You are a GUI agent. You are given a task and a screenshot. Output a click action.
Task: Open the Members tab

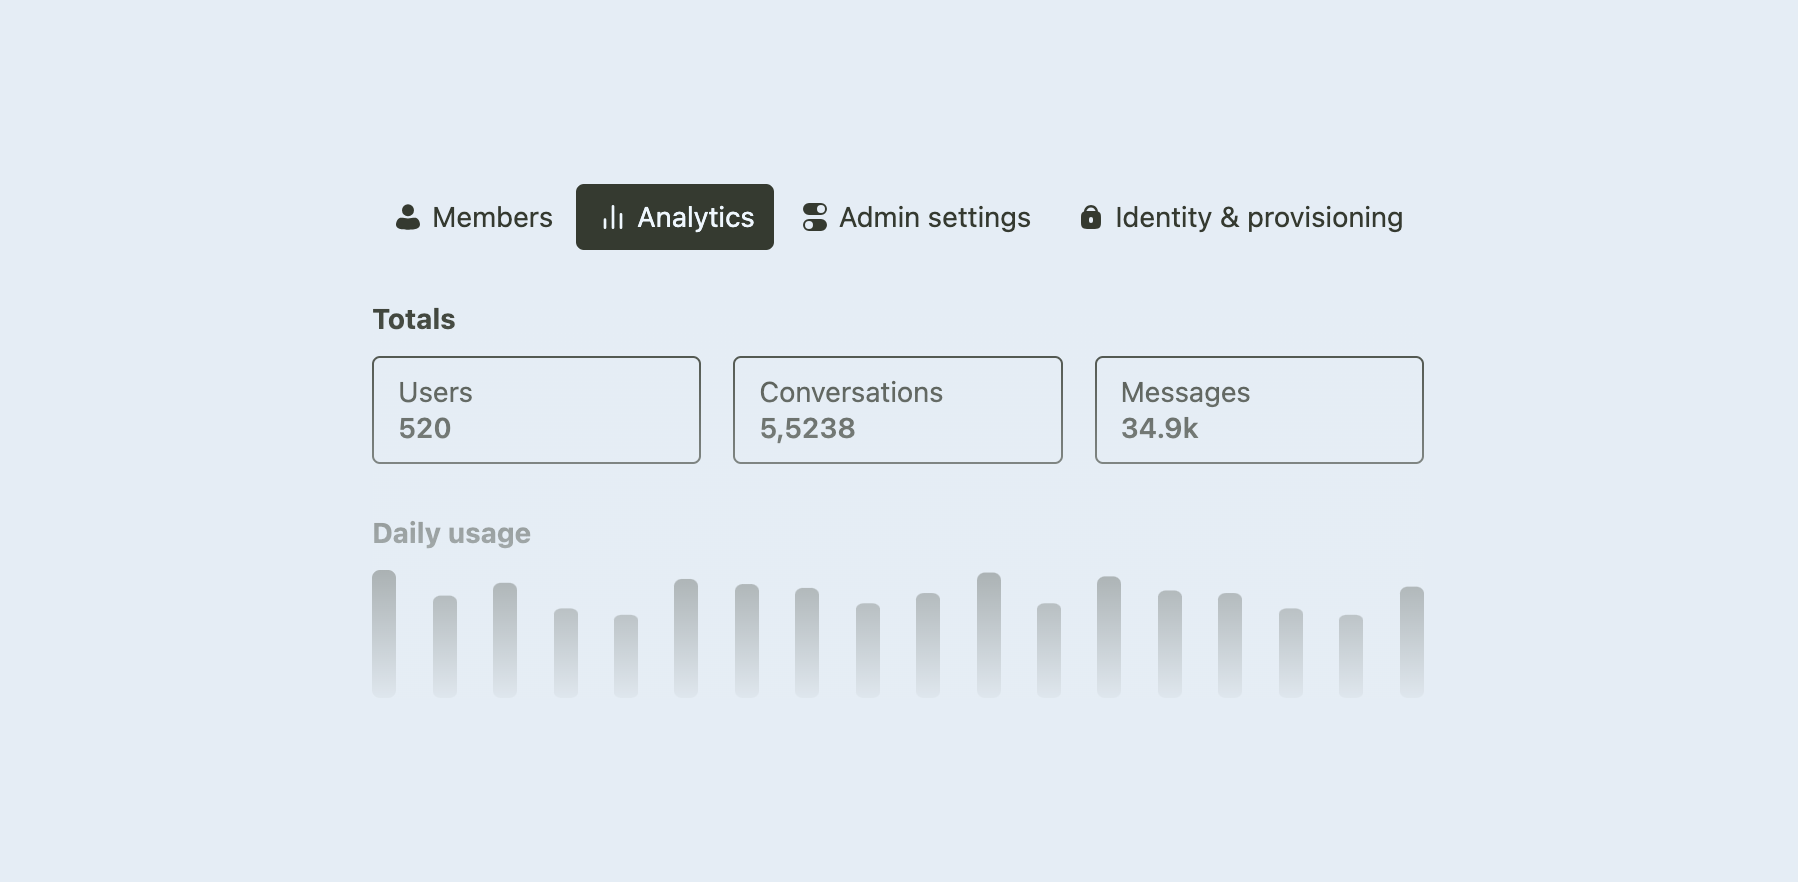[474, 217]
